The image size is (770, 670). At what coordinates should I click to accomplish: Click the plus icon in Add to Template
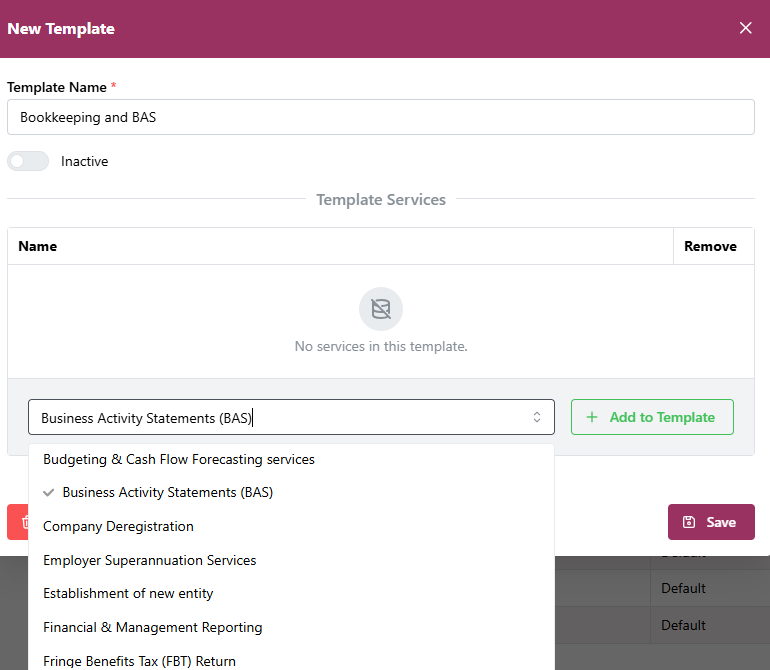point(592,417)
